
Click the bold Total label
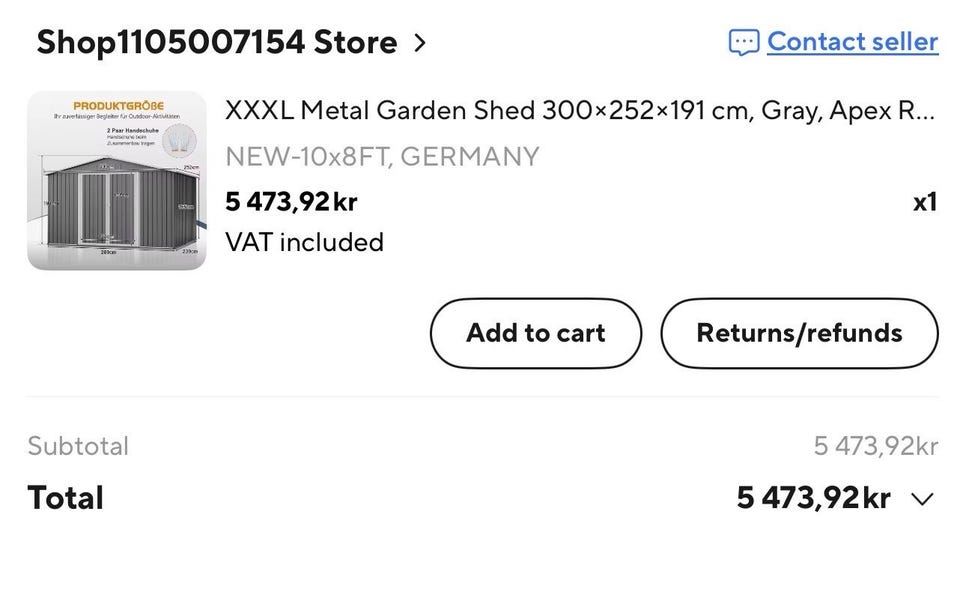coord(66,497)
